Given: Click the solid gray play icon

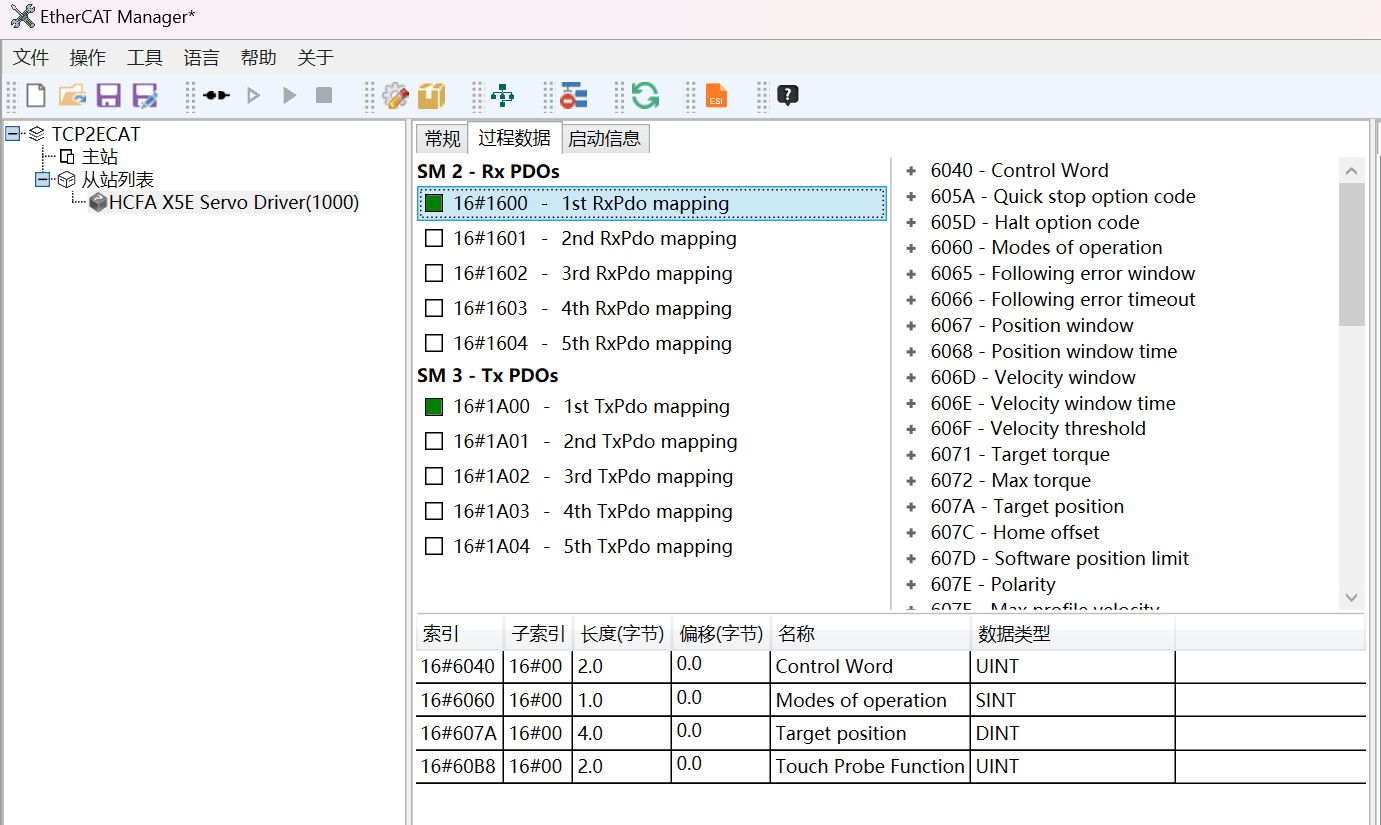Looking at the screenshot, I should click(x=289, y=96).
